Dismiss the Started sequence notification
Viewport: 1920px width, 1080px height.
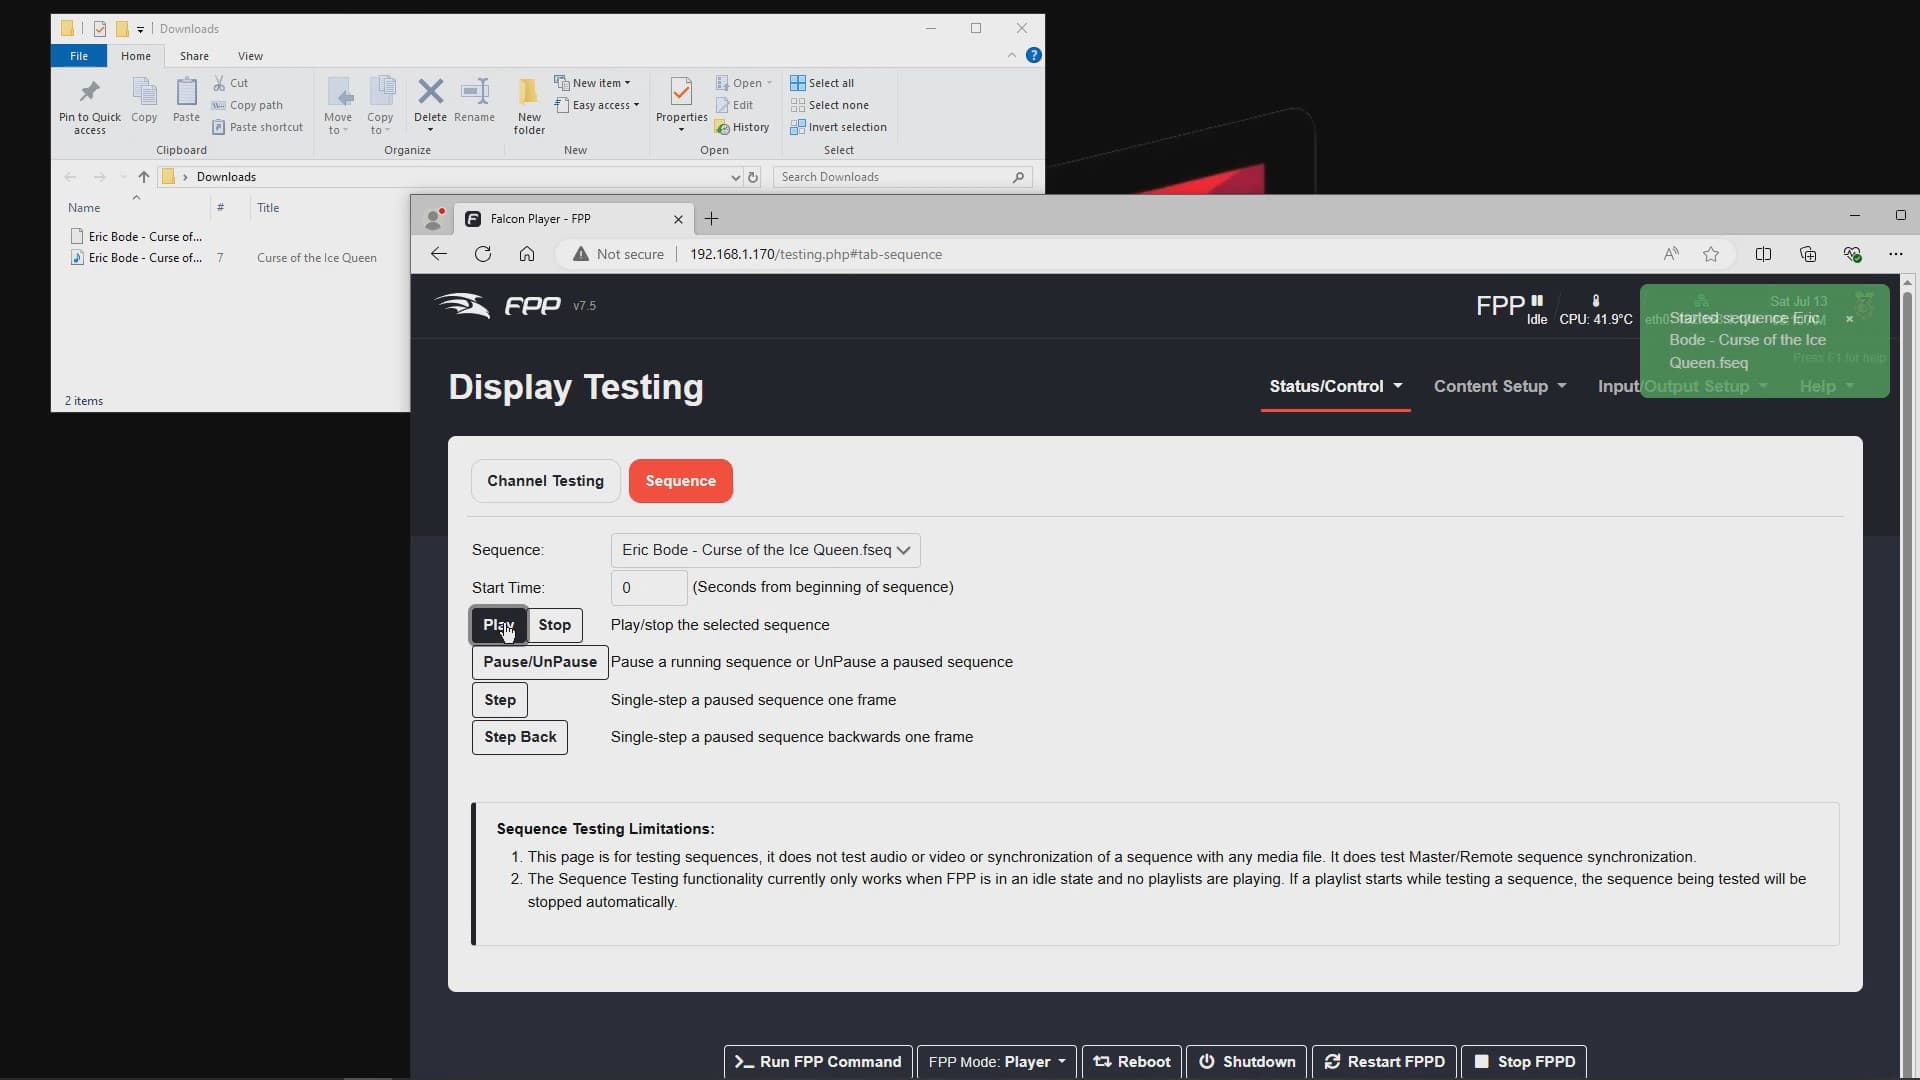click(x=1849, y=319)
